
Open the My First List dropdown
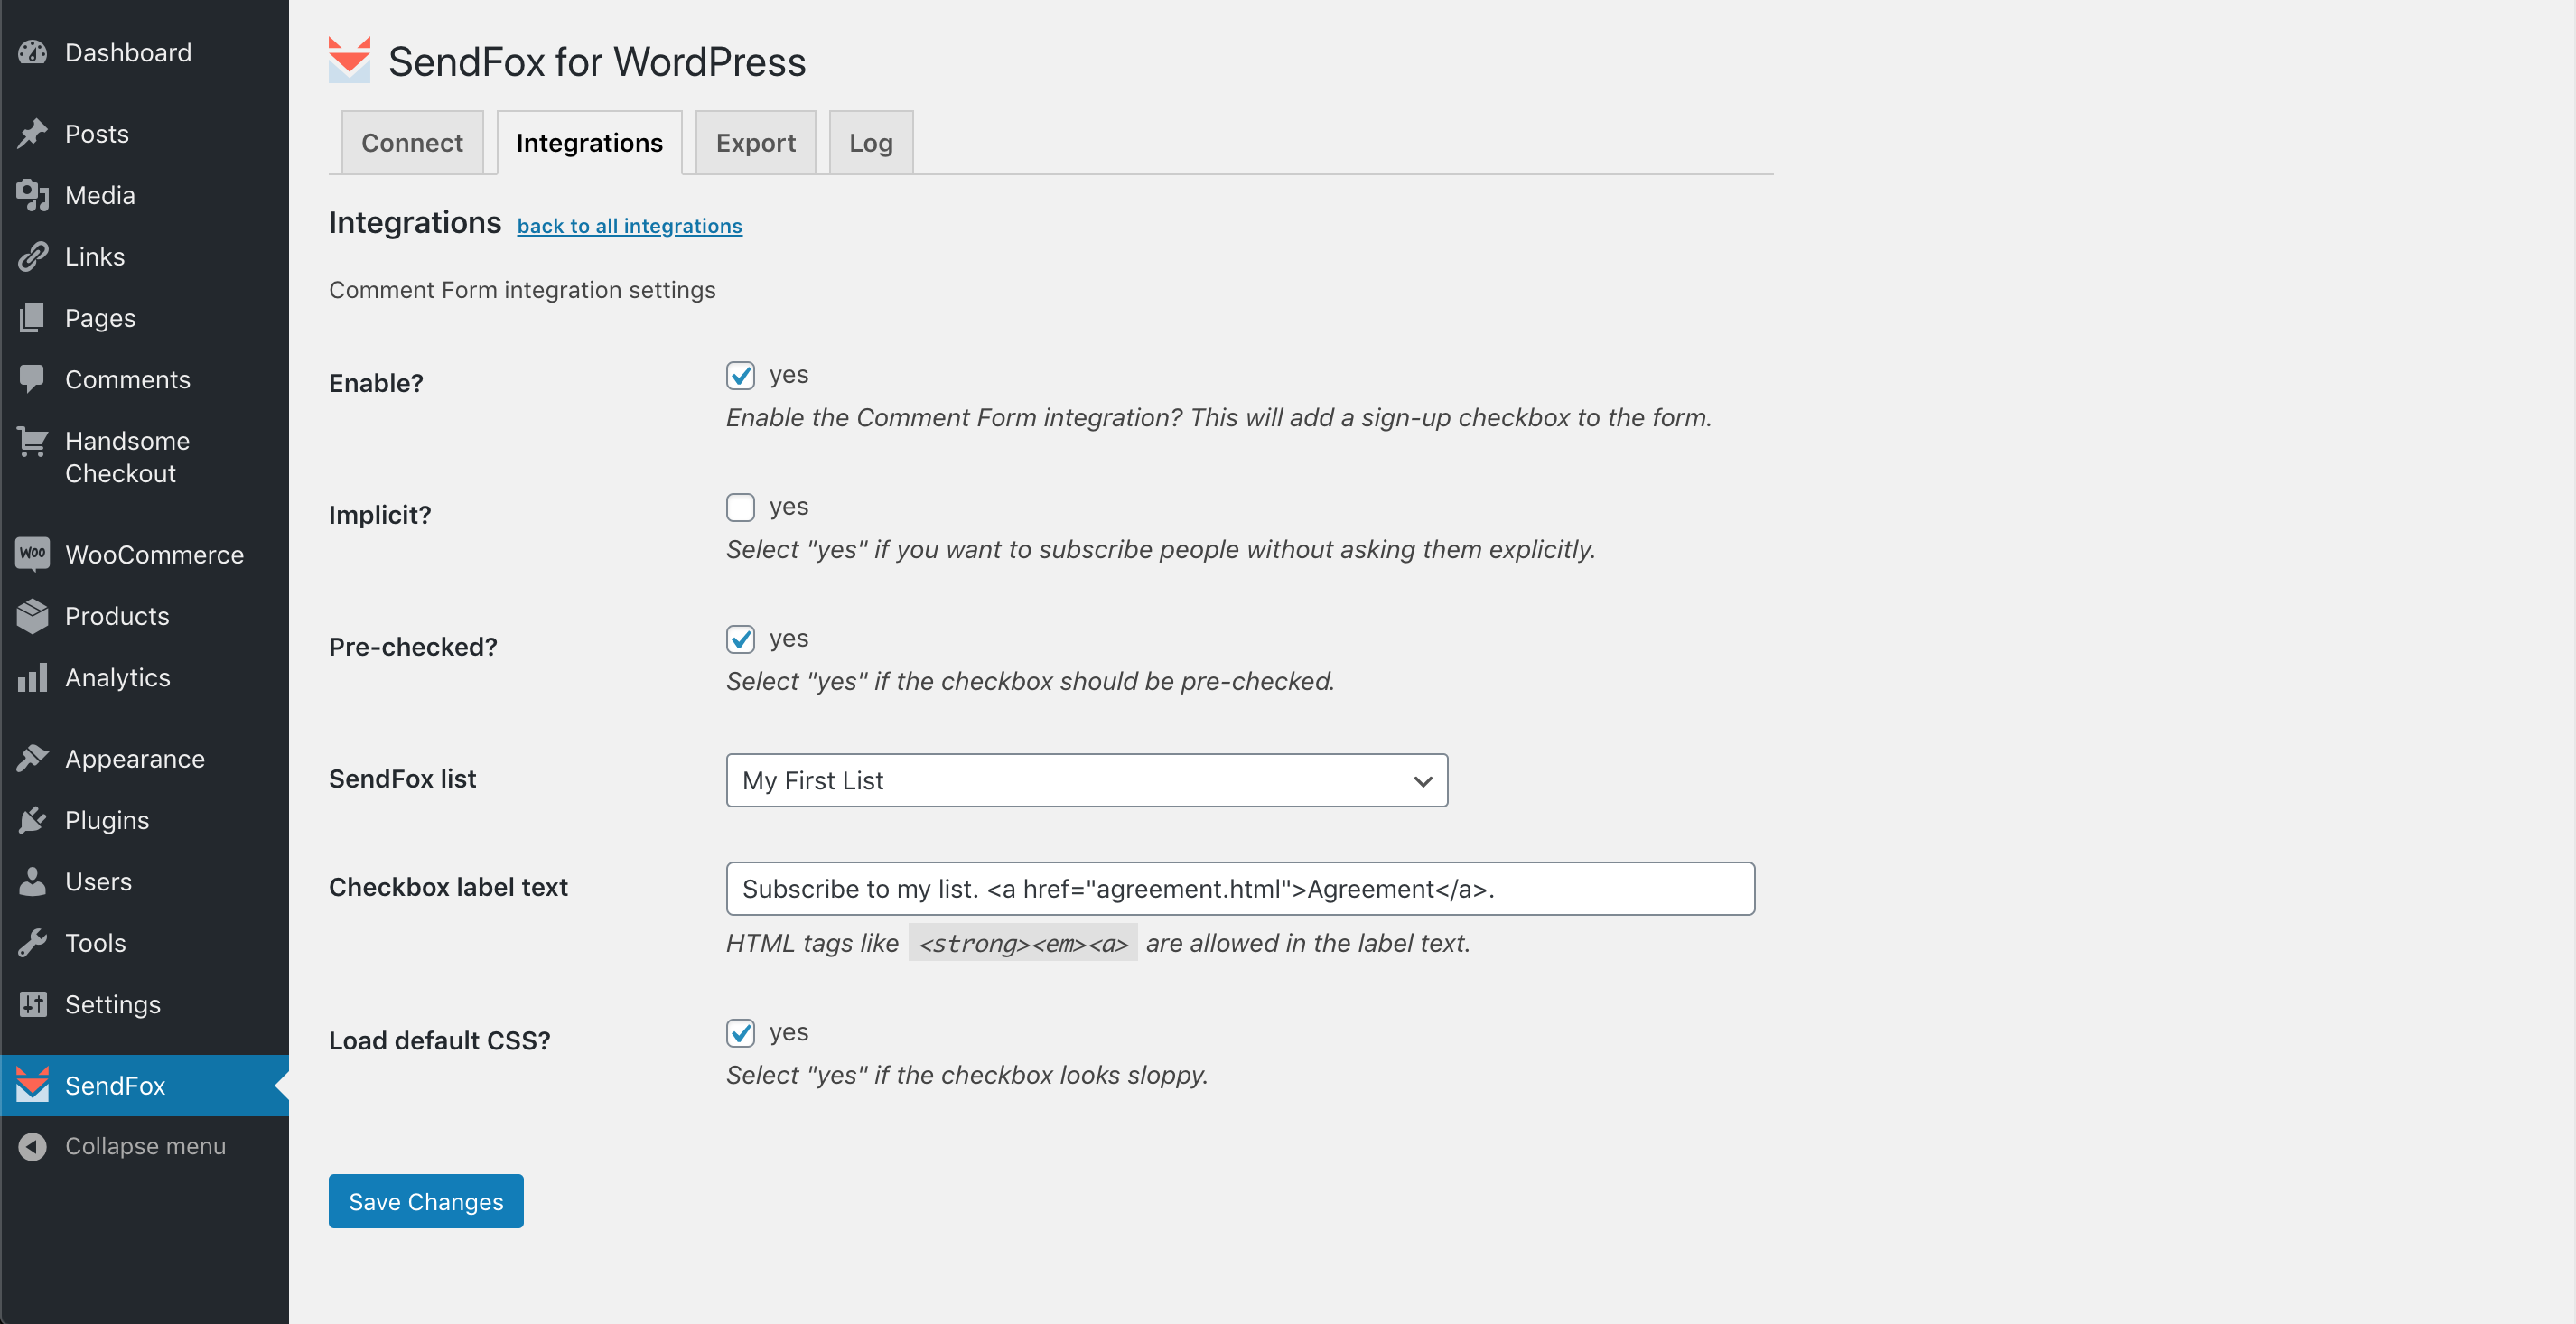[1087, 779]
